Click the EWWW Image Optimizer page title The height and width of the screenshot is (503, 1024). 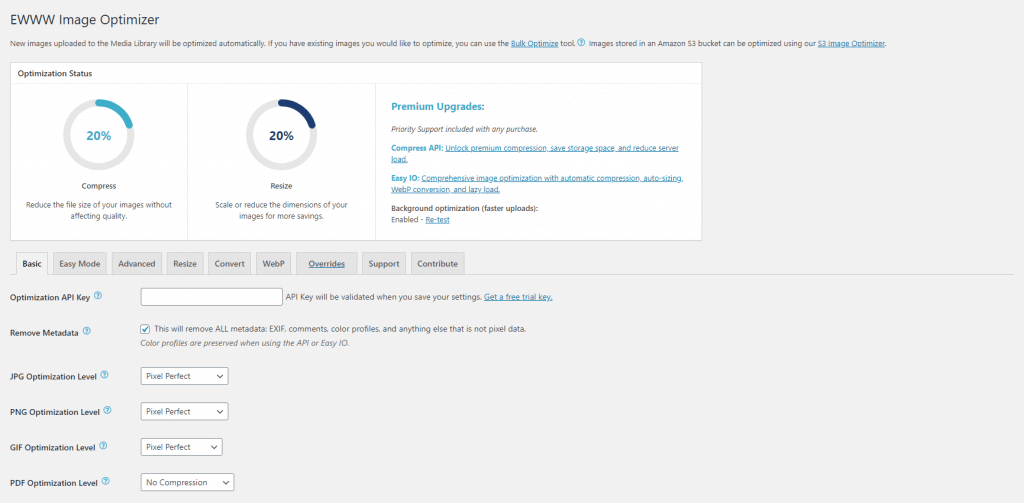click(x=85, y=20)
